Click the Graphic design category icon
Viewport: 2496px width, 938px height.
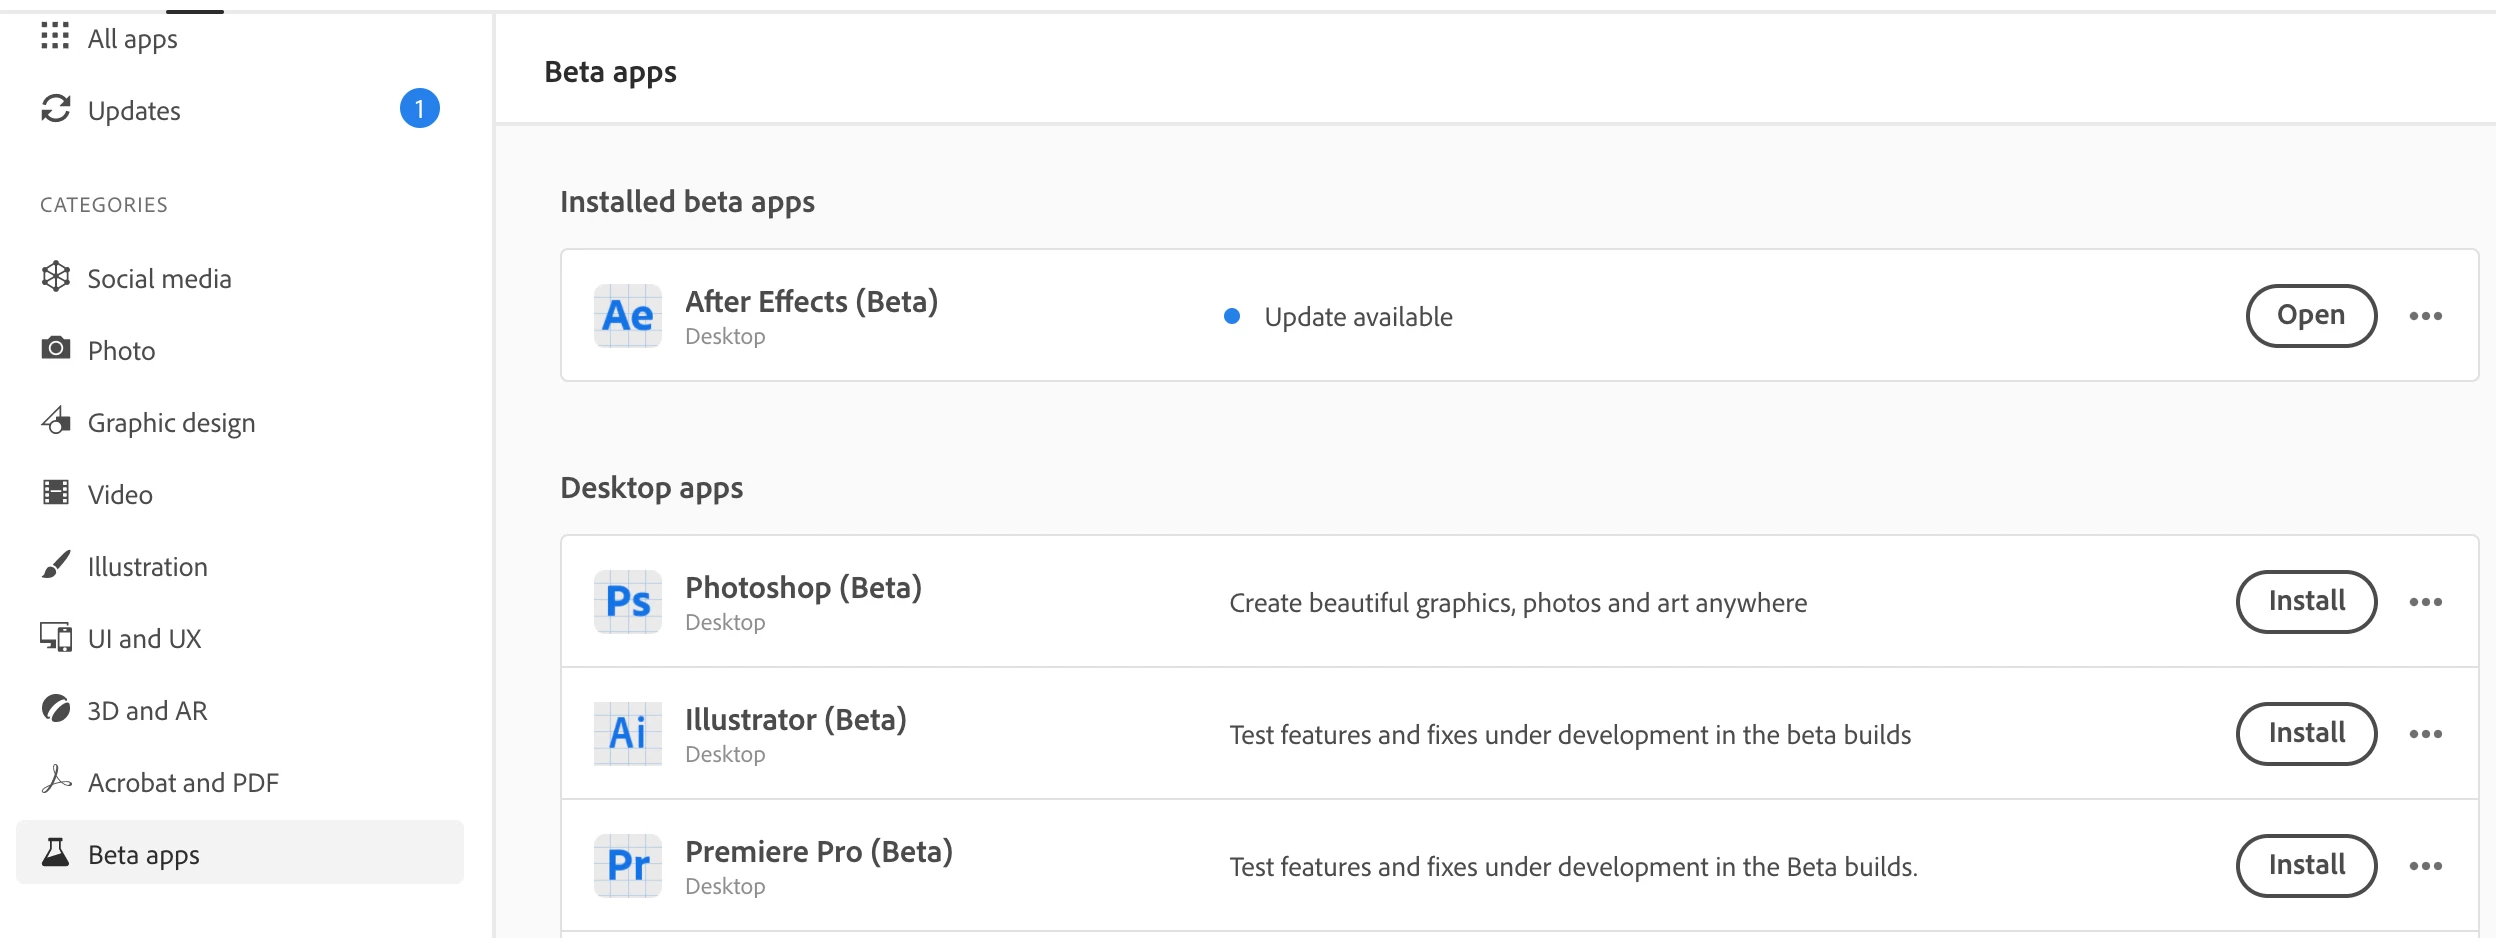pos(56,420)
